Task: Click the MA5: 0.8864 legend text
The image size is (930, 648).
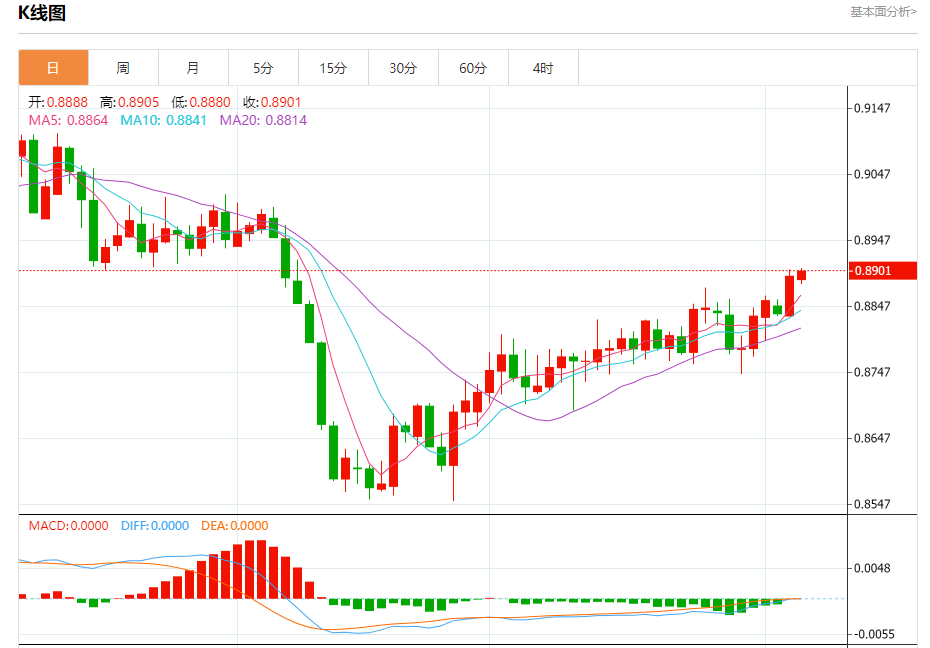Action: click(x=68, y=120)
